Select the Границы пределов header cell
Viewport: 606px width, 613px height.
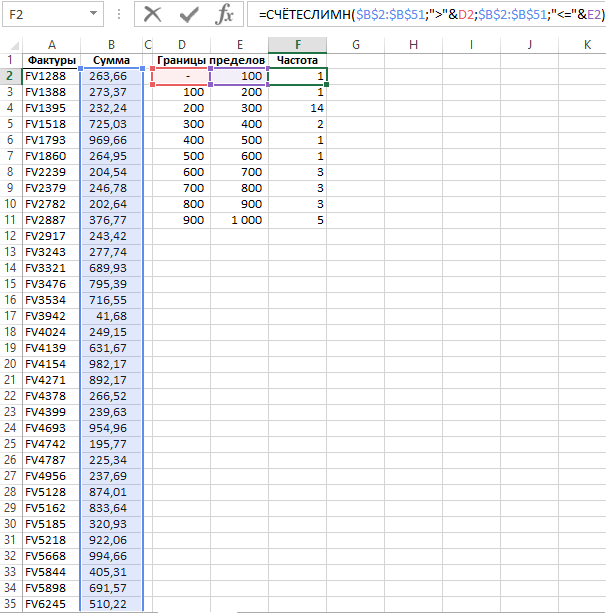[210, 60]
